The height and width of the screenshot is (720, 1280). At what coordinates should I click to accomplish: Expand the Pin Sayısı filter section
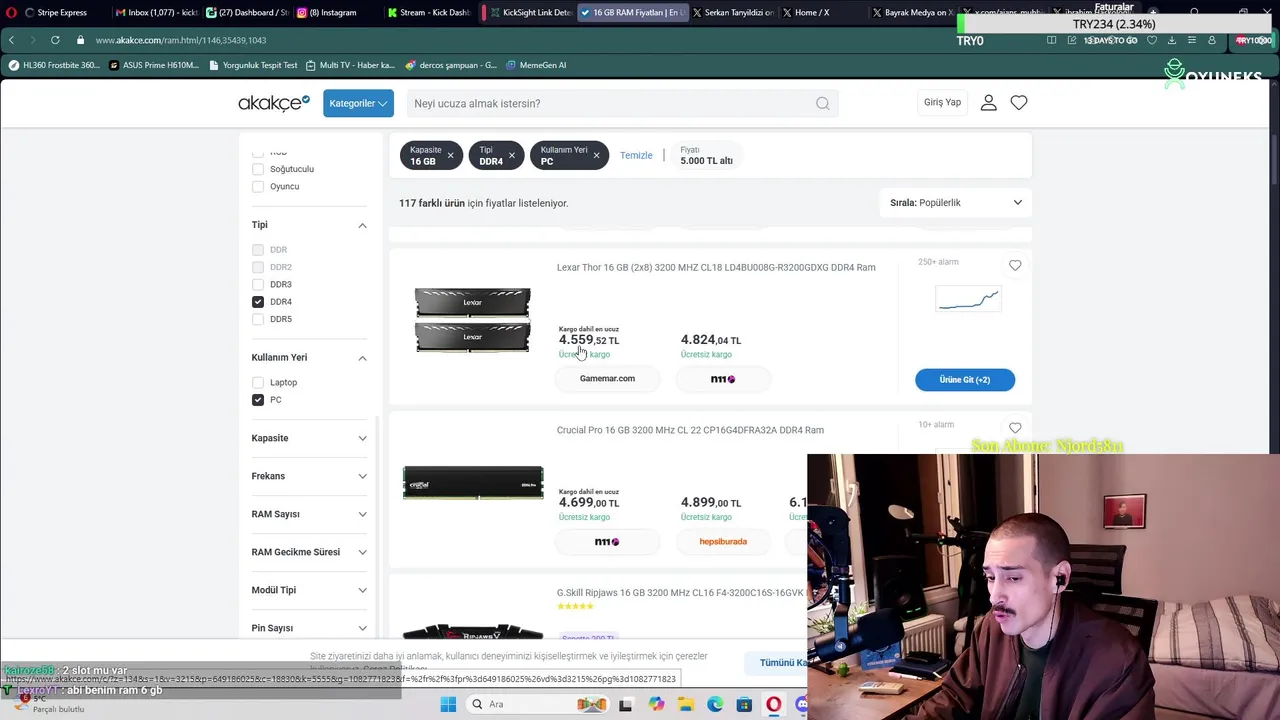pyautogui.click(x=309, y=628)
